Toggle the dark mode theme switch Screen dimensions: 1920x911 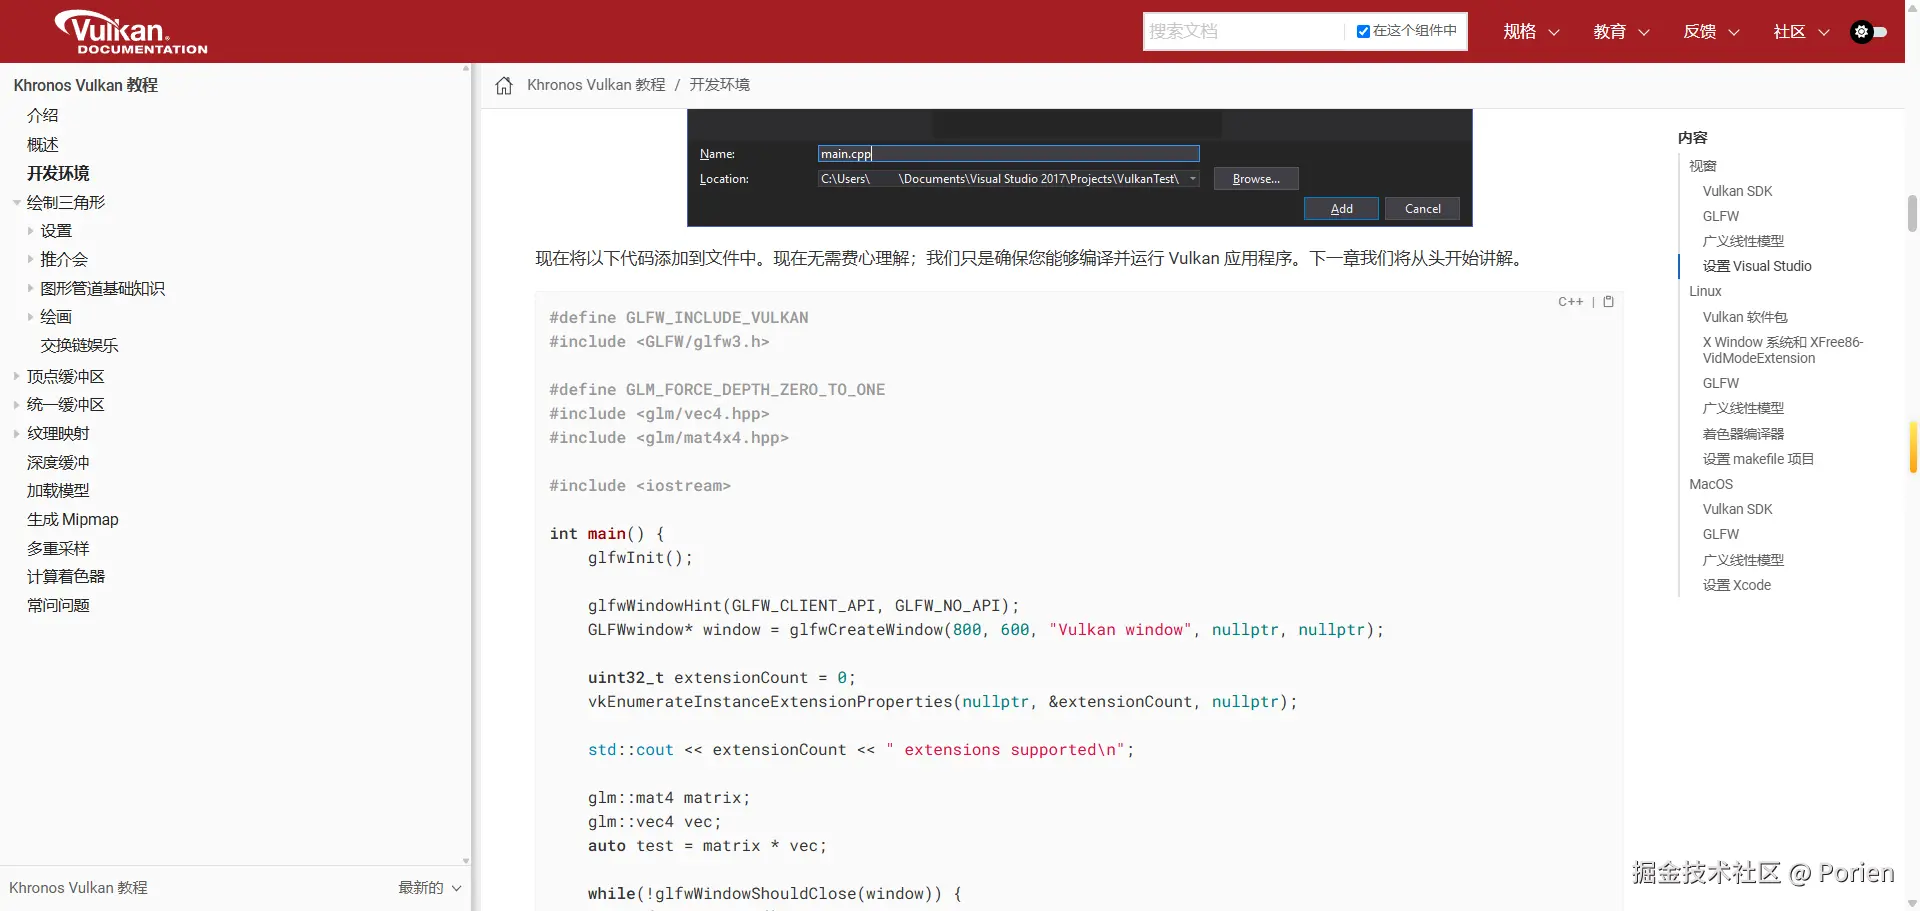[x=1869, y=32]
